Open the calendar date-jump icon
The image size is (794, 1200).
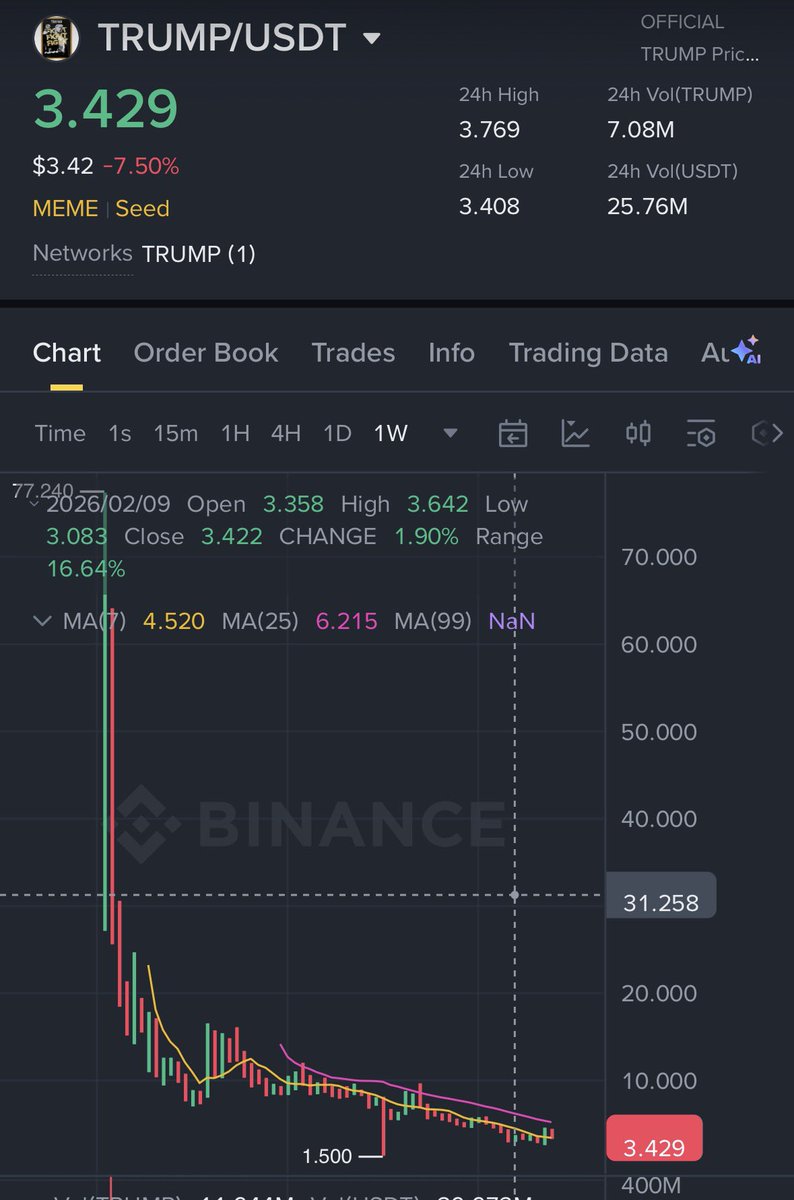[x=513, y=433]
